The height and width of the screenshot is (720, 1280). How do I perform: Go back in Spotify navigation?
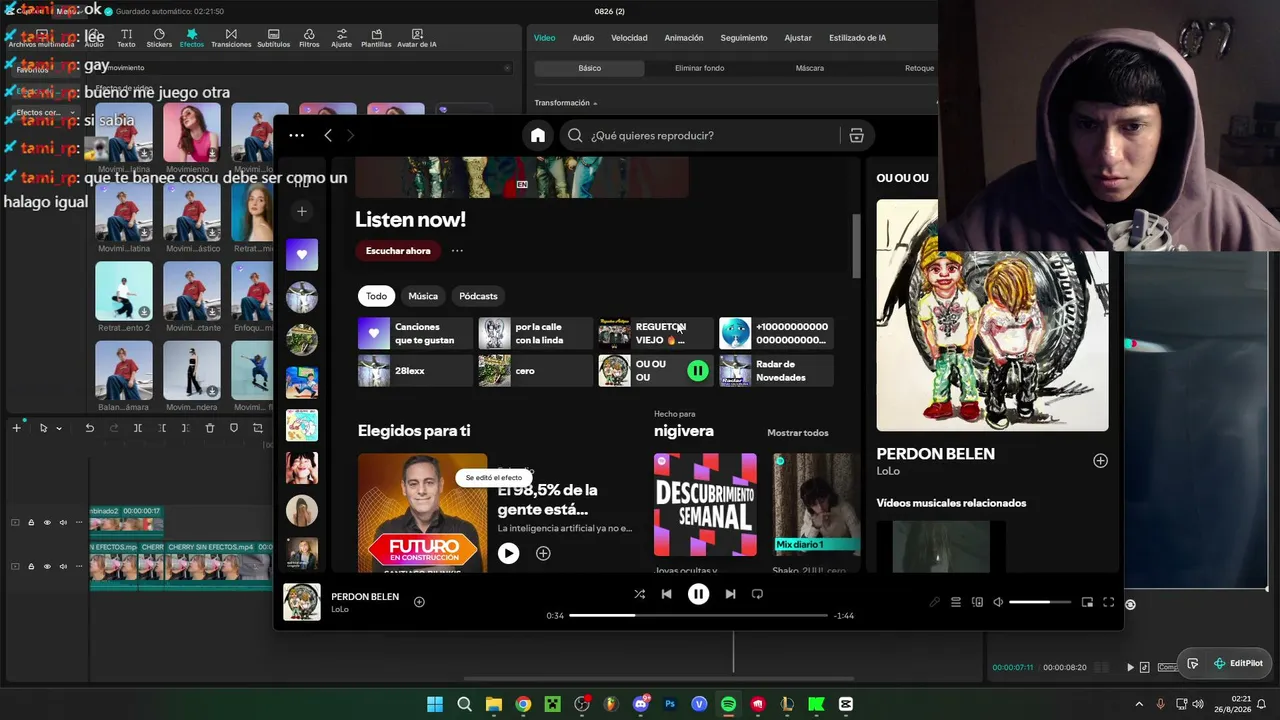click(x=328, y=135)
